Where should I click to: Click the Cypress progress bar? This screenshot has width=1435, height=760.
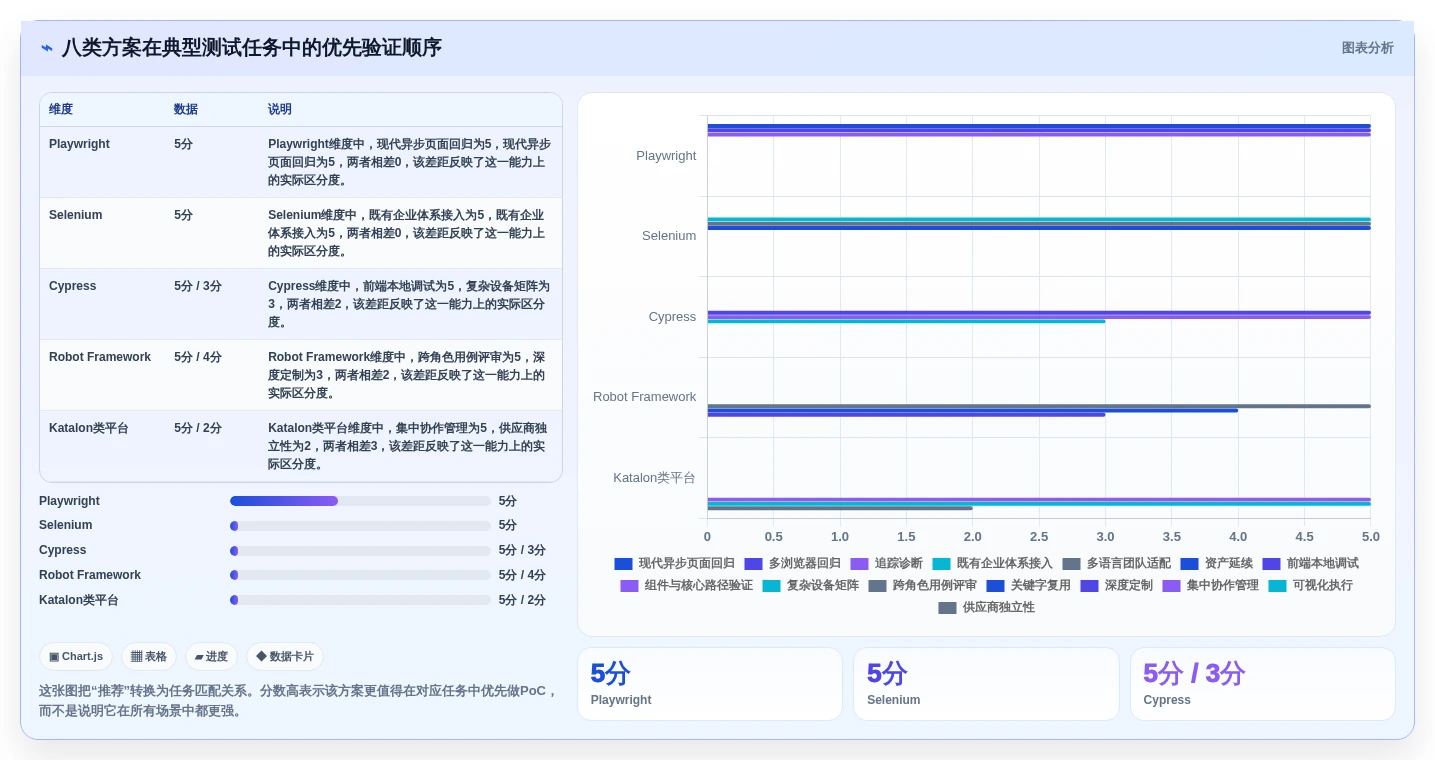pos(361,551)
